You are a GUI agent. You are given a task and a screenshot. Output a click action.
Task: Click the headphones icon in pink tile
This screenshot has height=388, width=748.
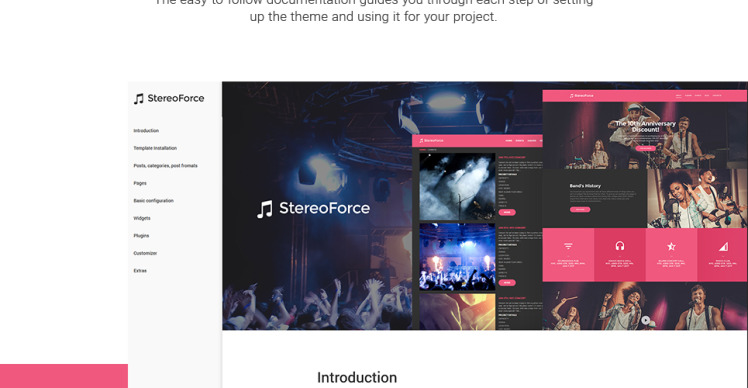(x=619, y=246)
